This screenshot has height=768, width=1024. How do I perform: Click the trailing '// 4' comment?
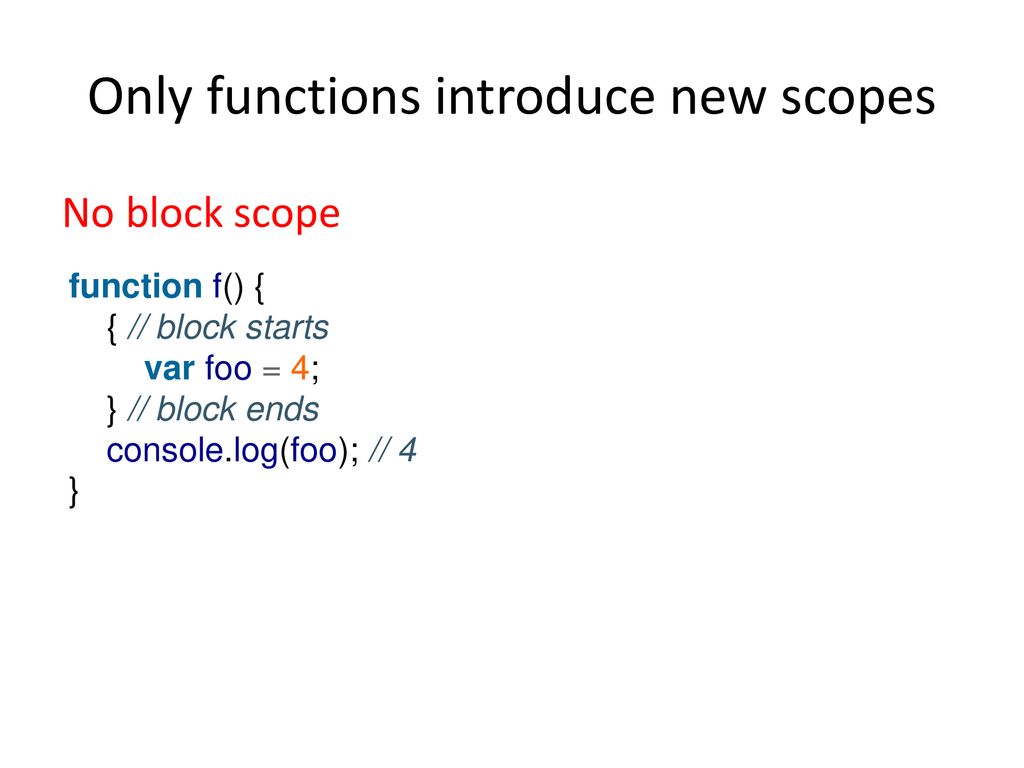point(392,451)
